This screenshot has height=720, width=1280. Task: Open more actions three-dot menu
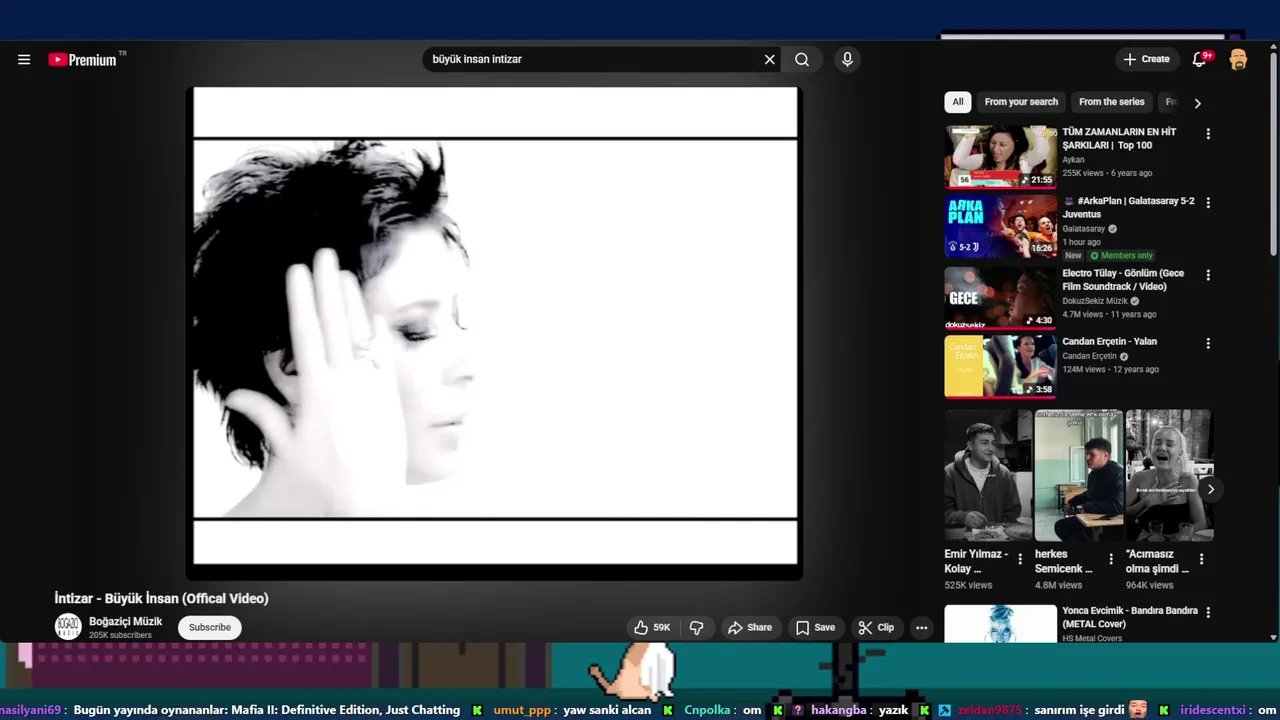922,628
